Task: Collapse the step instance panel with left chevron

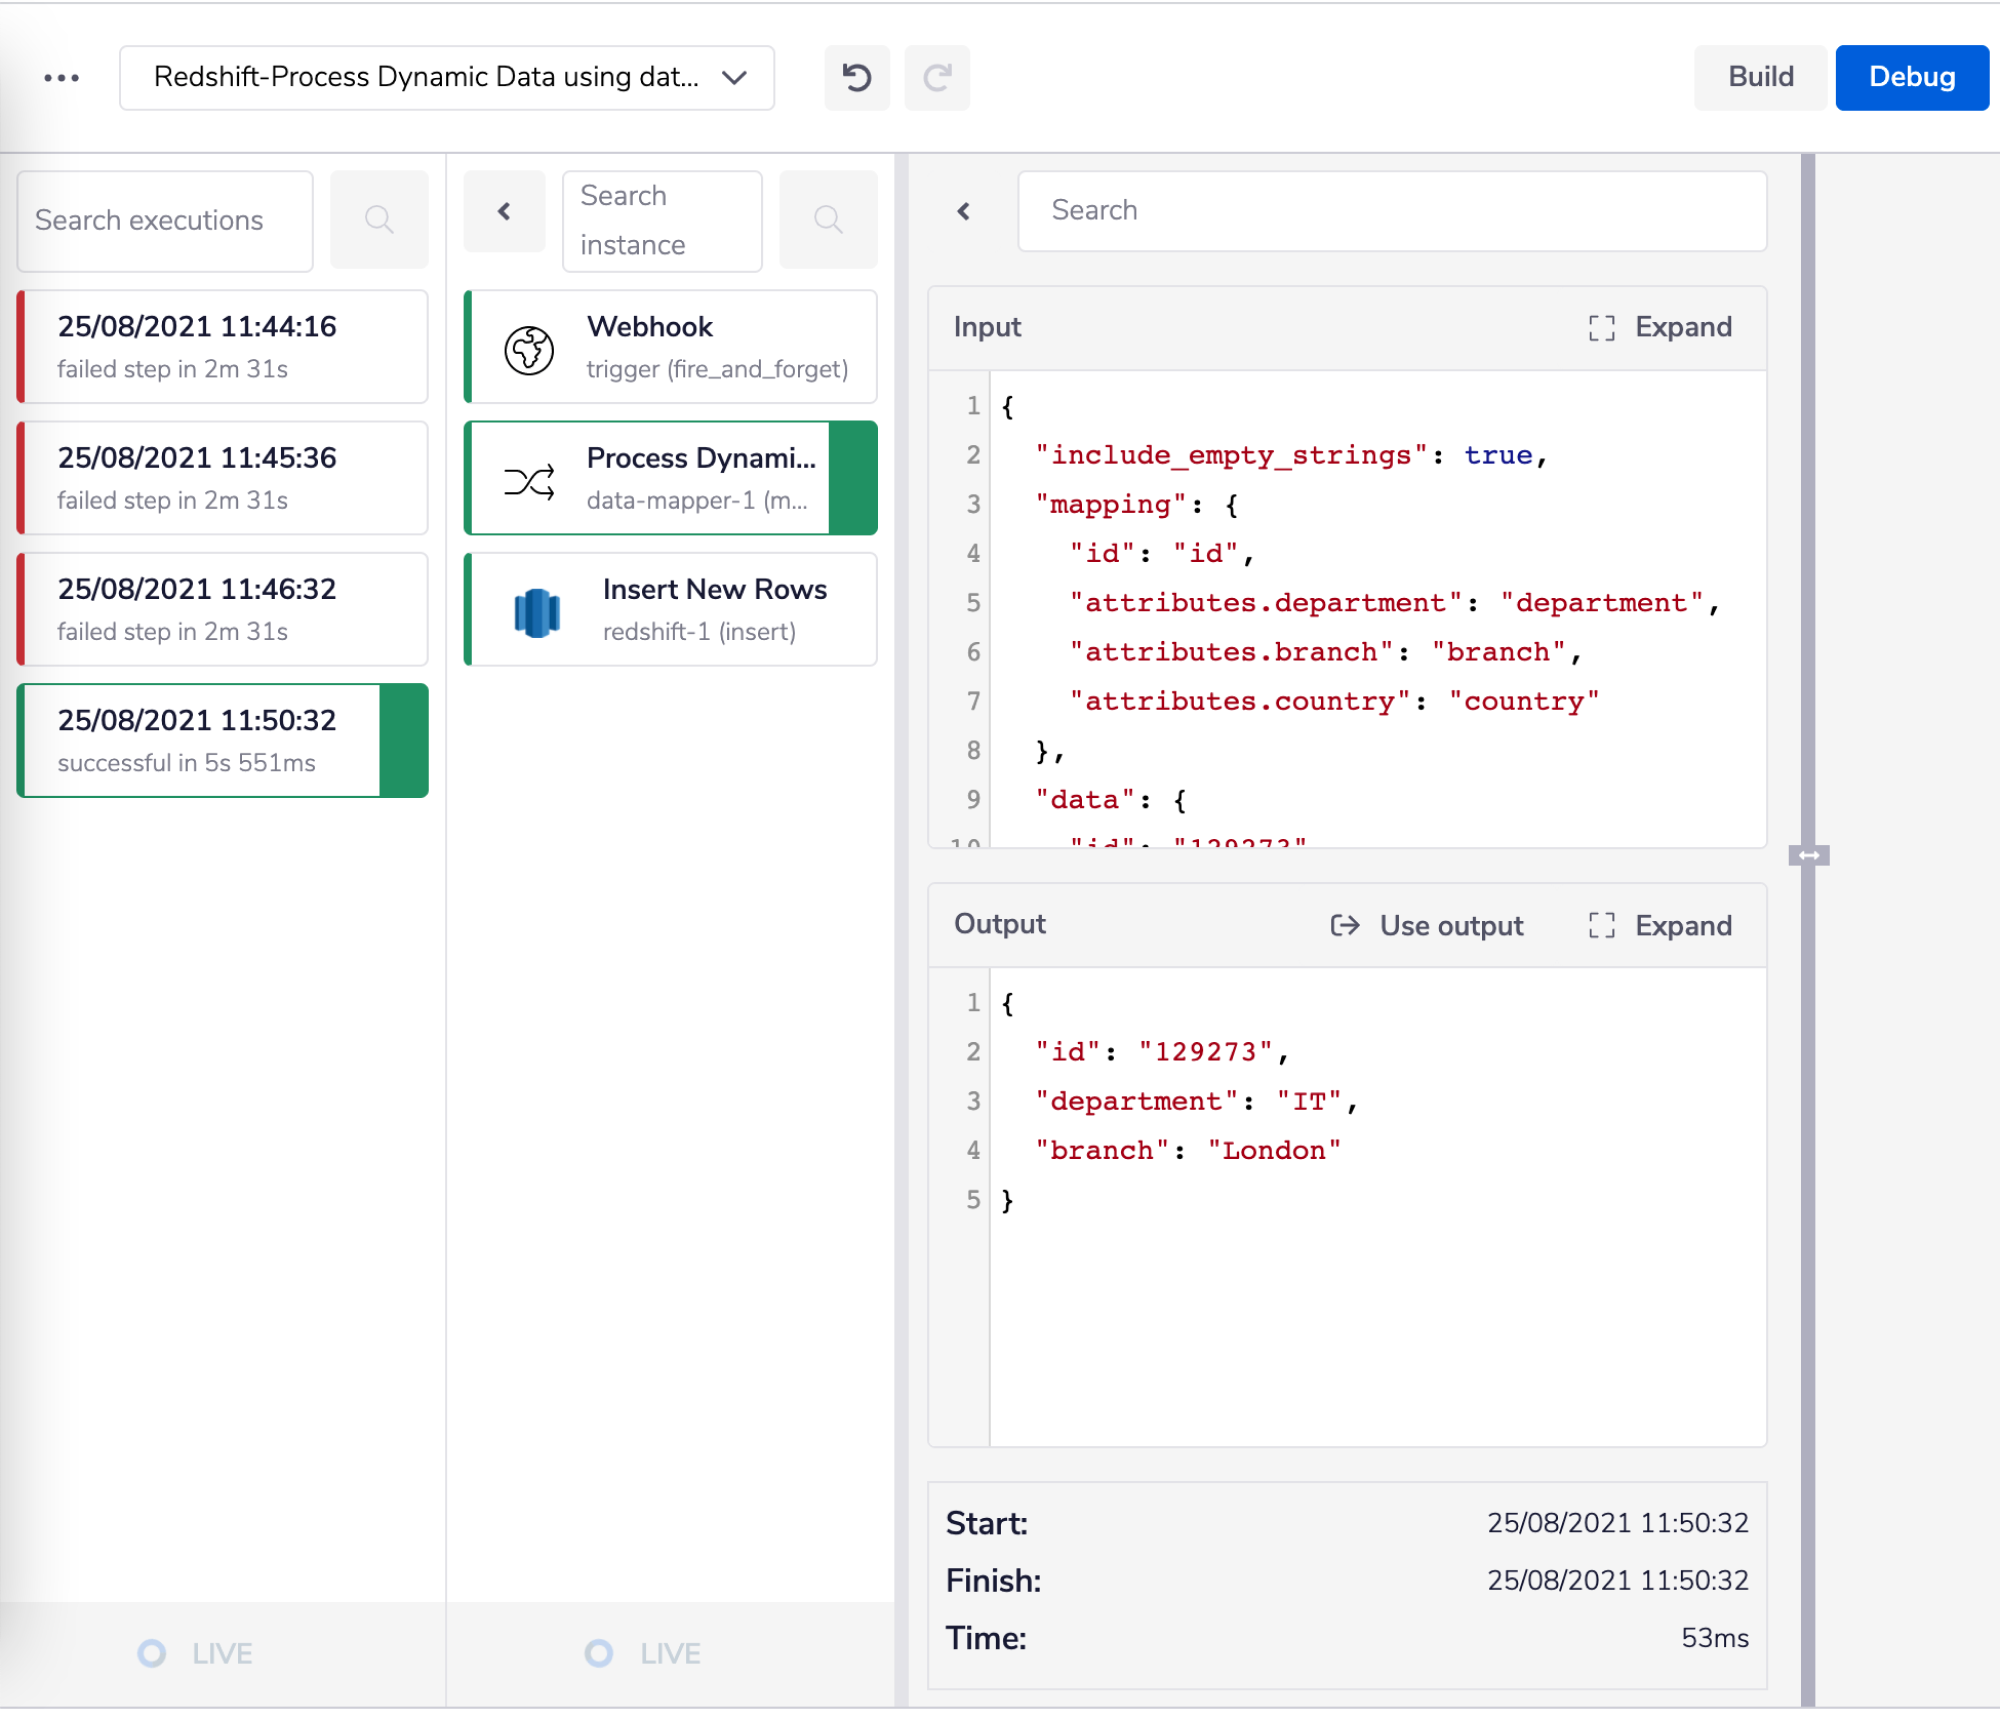Action: 504,212
